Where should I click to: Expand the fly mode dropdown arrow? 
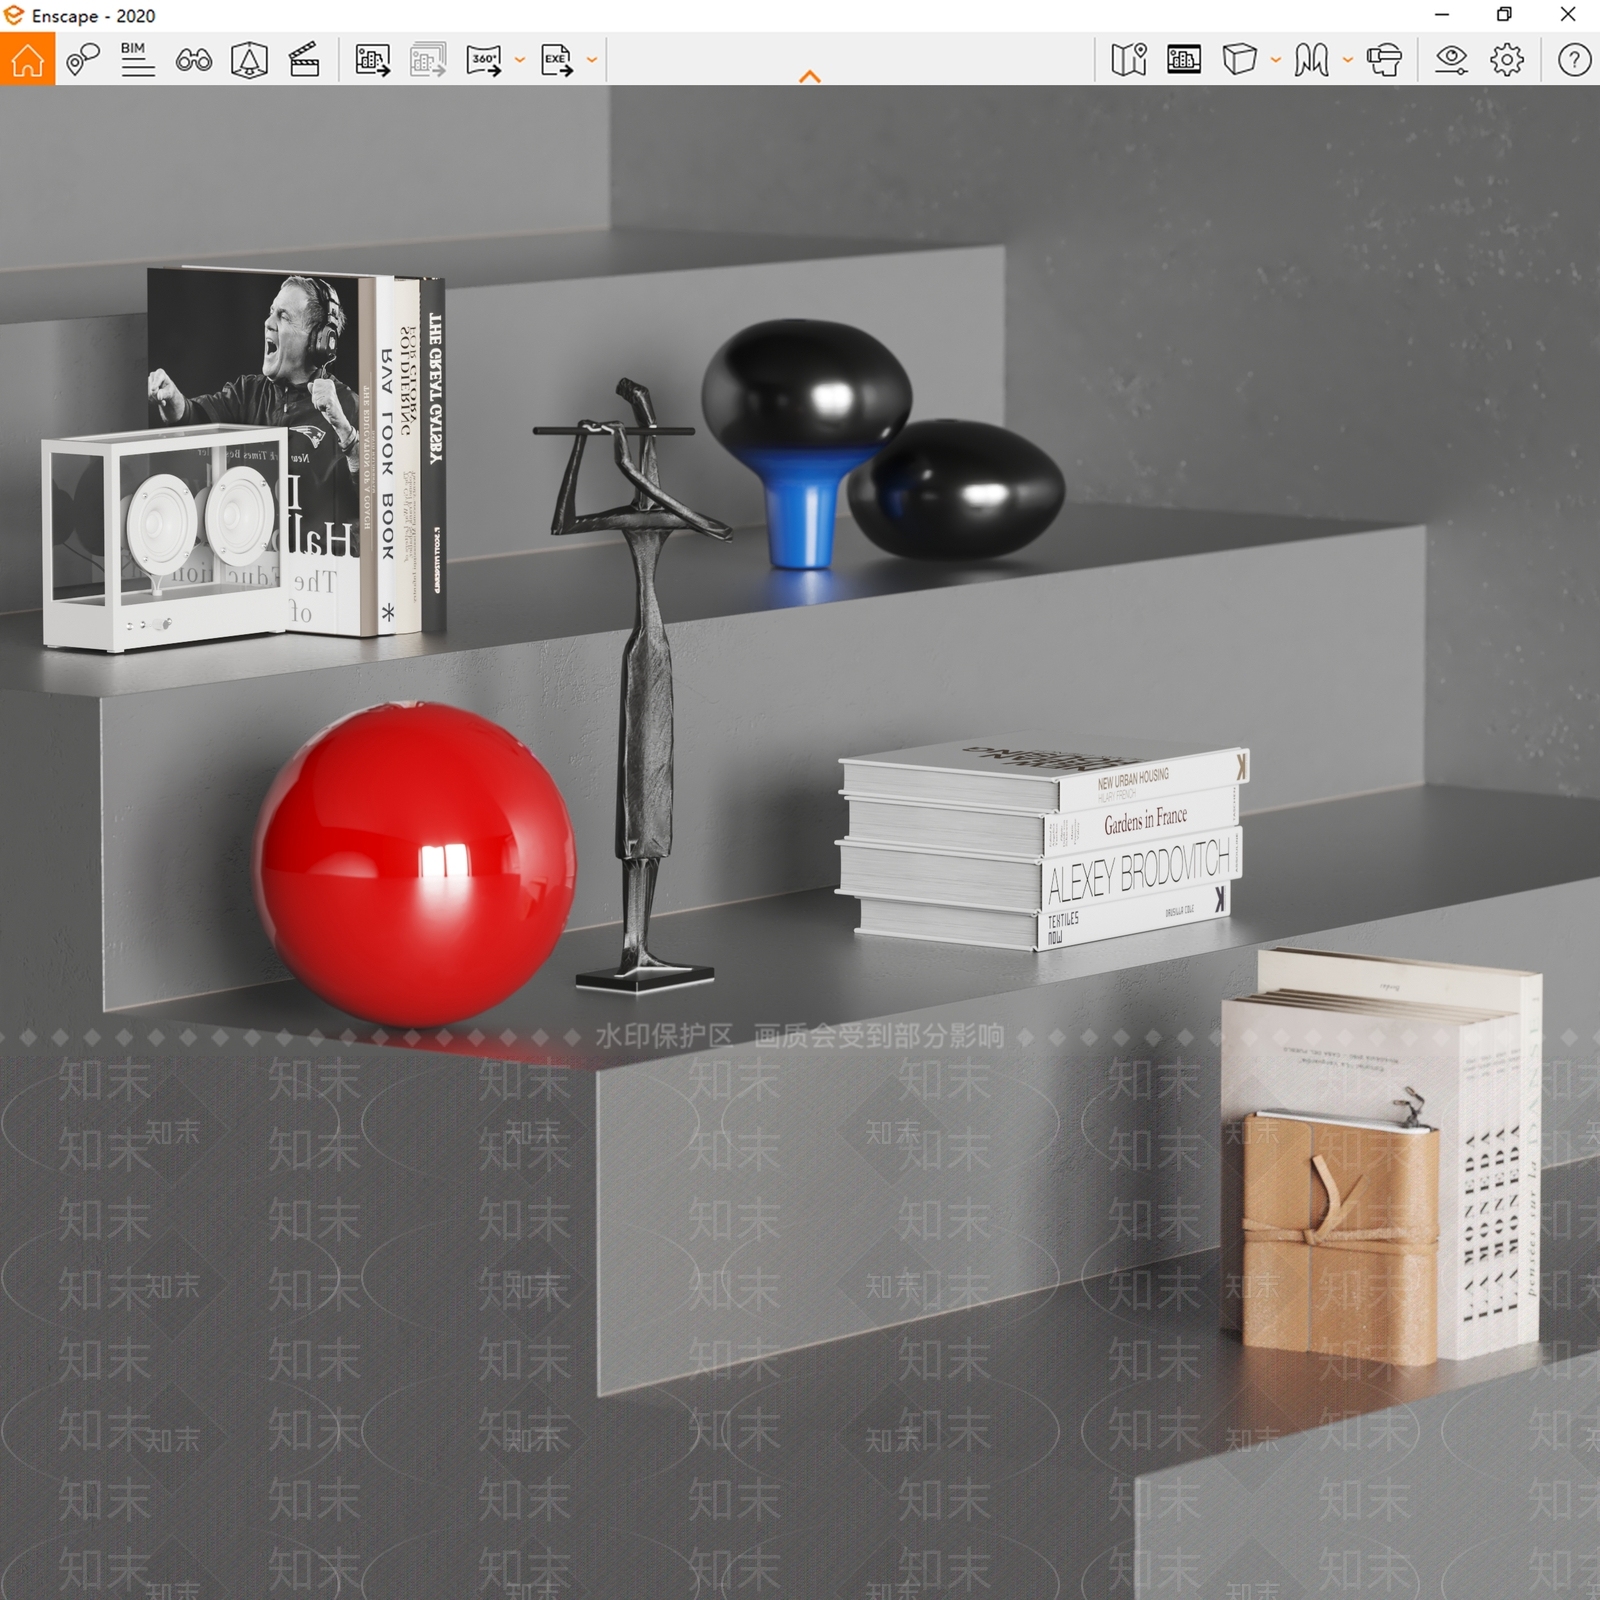[1347, 60]
